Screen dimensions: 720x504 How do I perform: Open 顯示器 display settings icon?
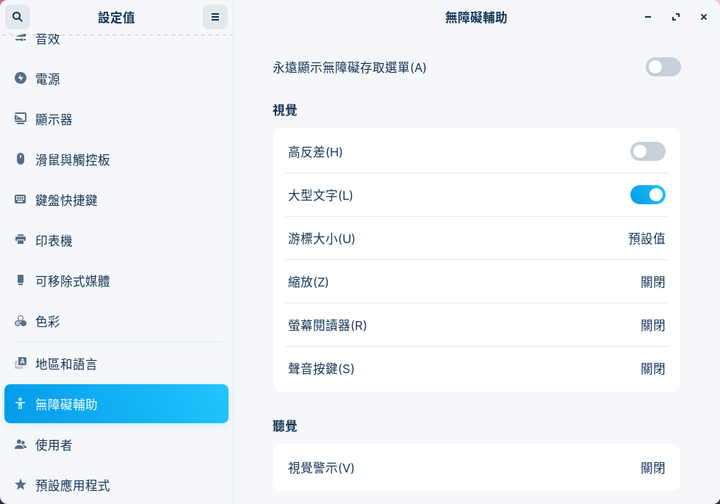coord(20,118)
